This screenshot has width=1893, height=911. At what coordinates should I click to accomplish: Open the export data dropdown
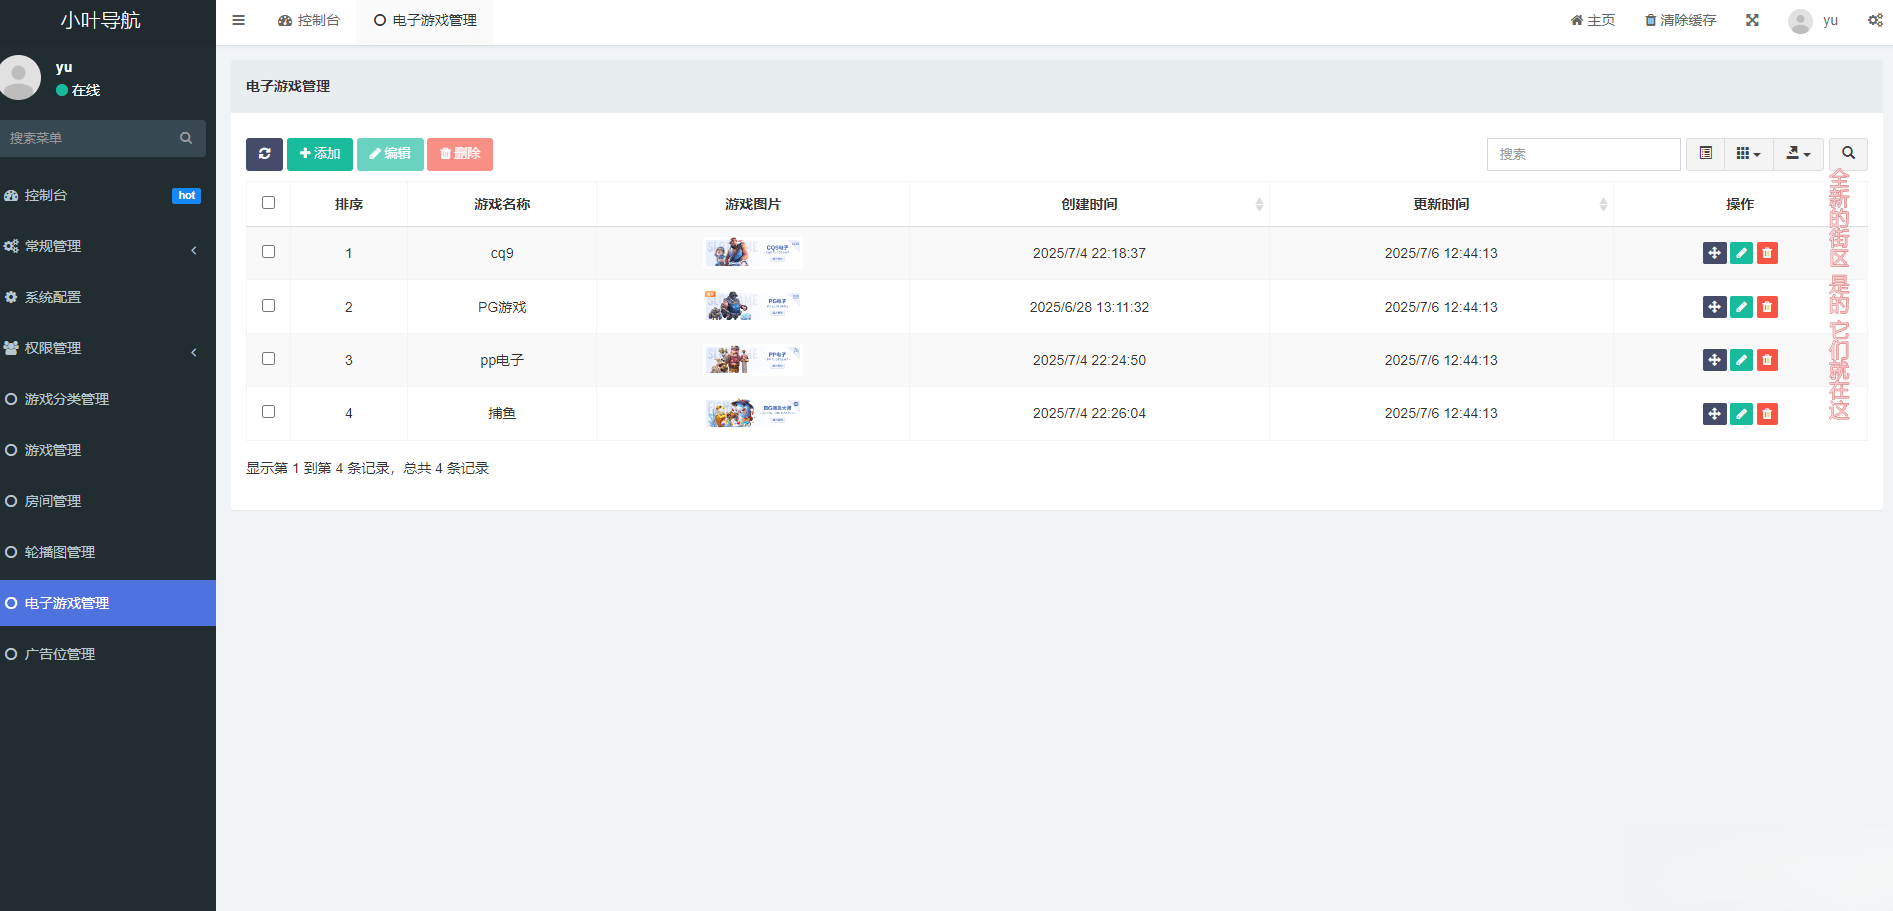click(1798, 154)
